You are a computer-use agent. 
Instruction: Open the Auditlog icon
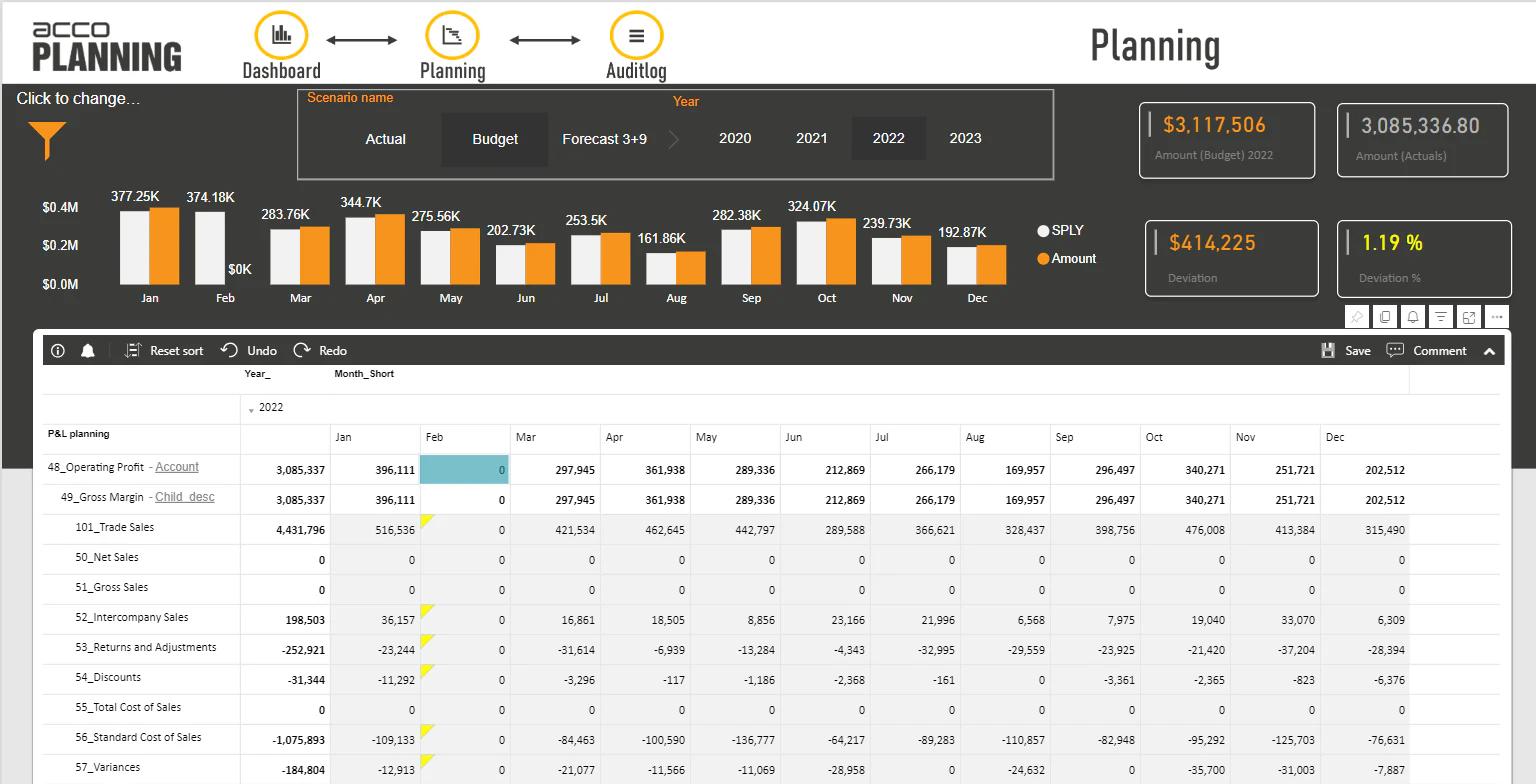(x=636, y=34)
